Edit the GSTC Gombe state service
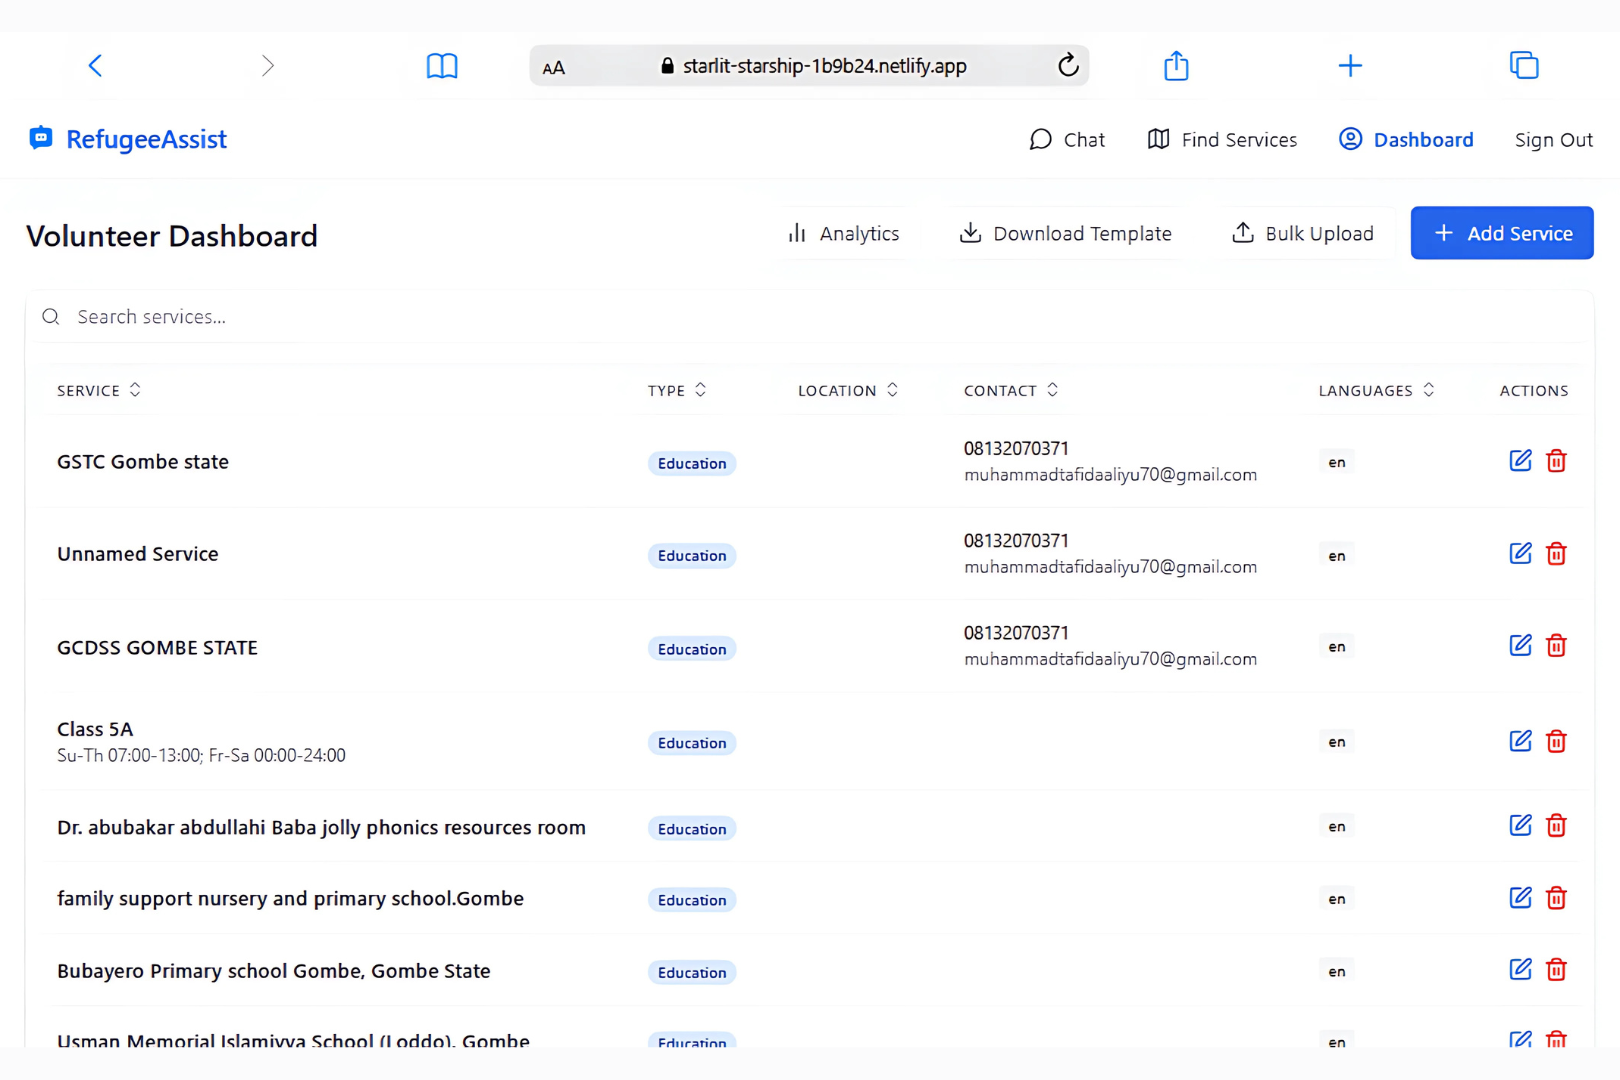The image size is (1620, 1080). pyautogui.click(x=1520, y=461)
